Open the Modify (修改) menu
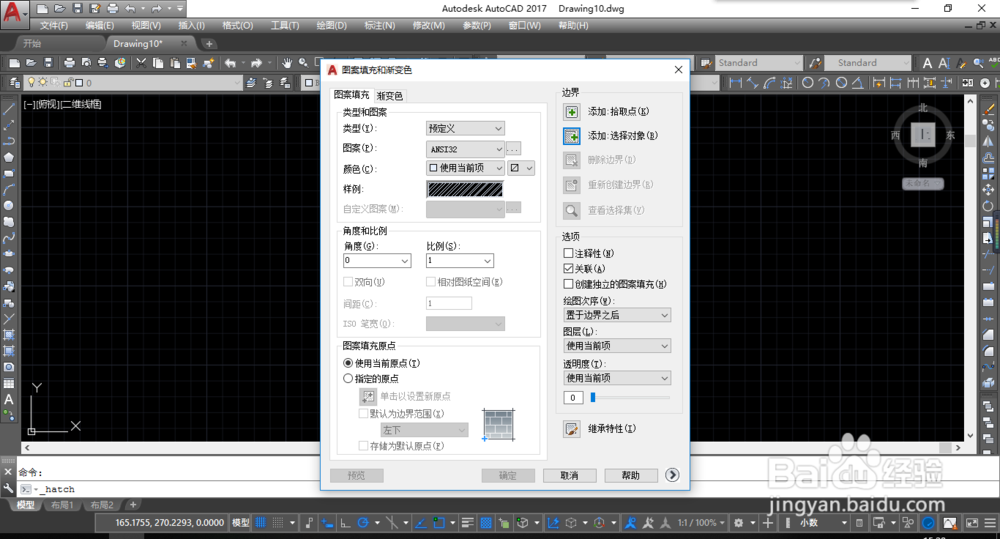The height and width of the screenshot is (539, 1000). point(429,26)
